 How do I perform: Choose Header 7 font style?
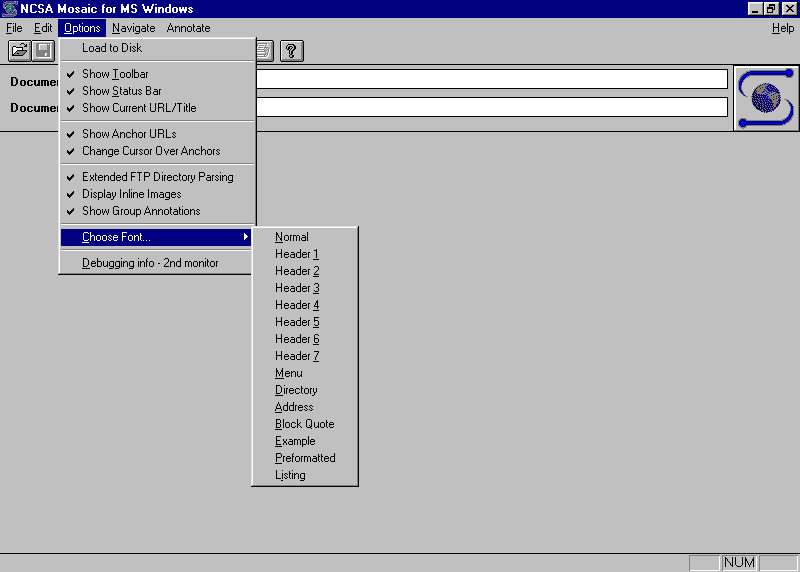click(305, 356)
